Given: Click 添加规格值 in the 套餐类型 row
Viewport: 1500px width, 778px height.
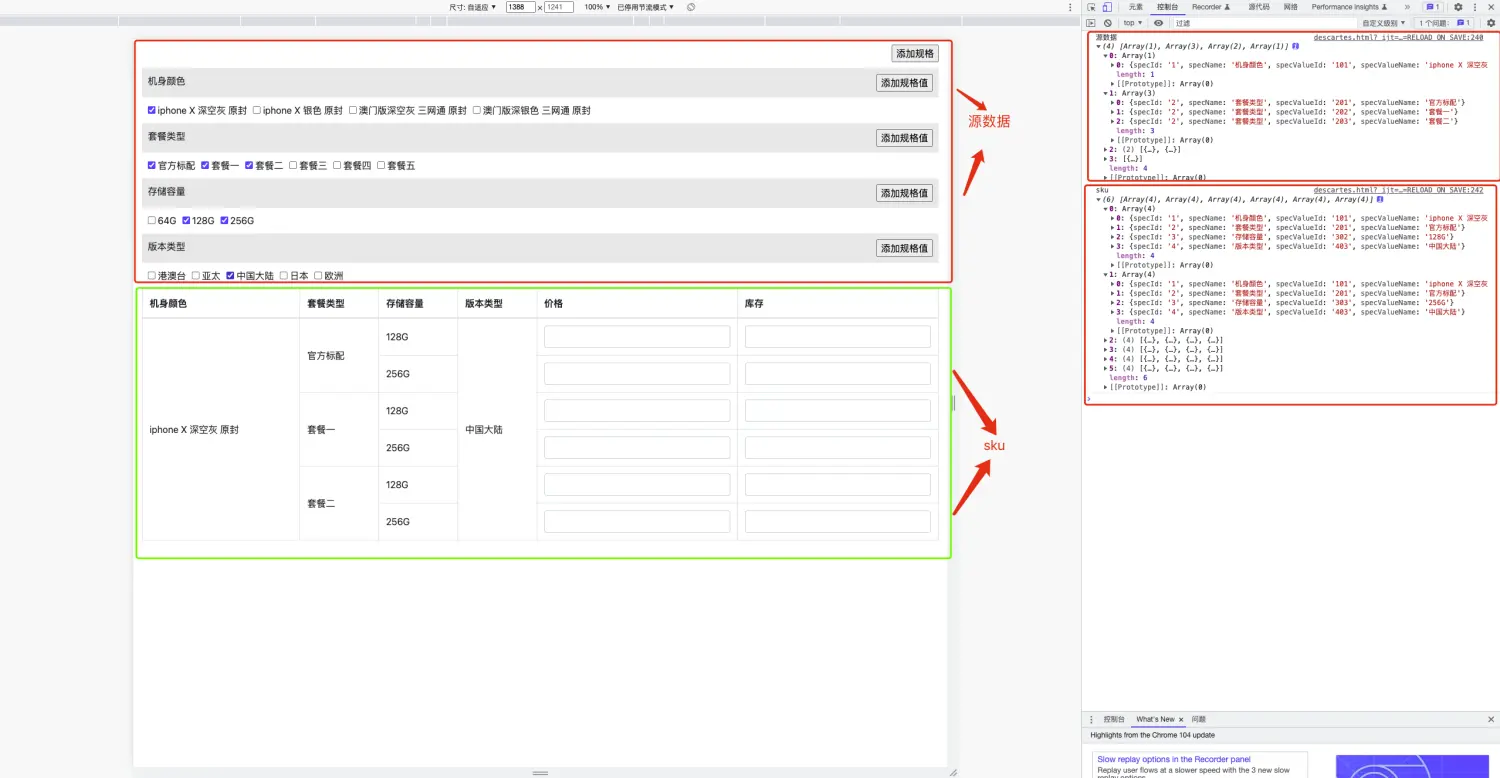Looking at the screenshot, I should tap(904, 138).
